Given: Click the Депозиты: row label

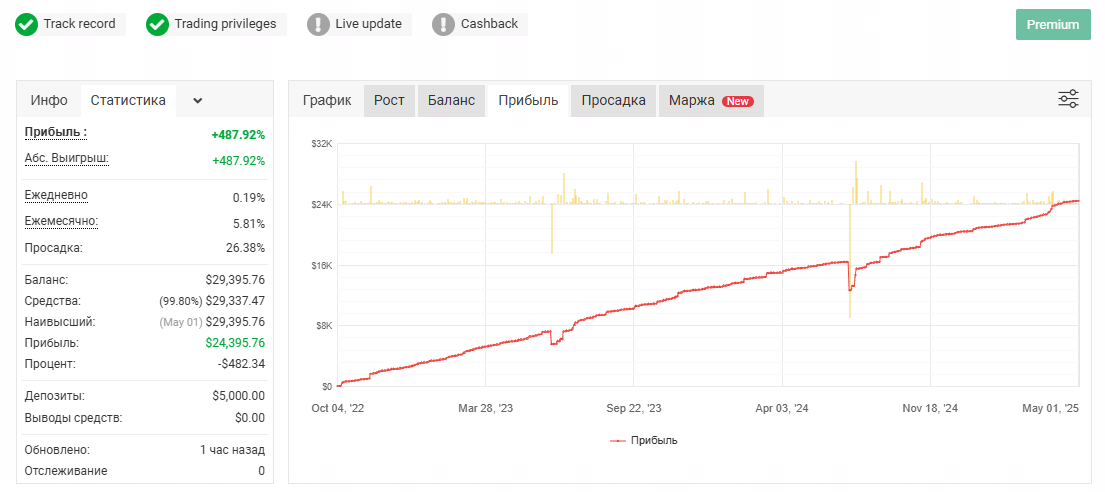Looking at the screenshot, I should 55,396.
